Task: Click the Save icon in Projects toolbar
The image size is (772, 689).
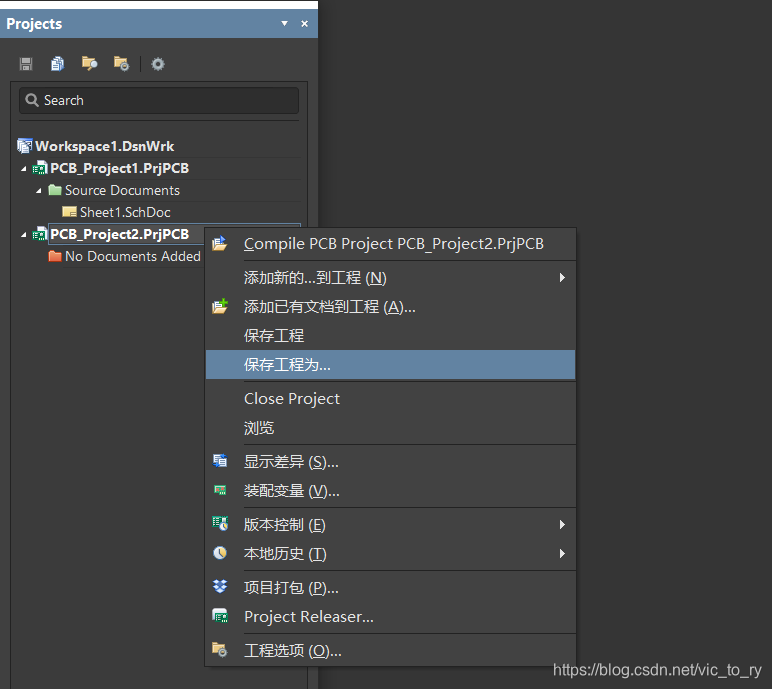Action: (26, 64)
